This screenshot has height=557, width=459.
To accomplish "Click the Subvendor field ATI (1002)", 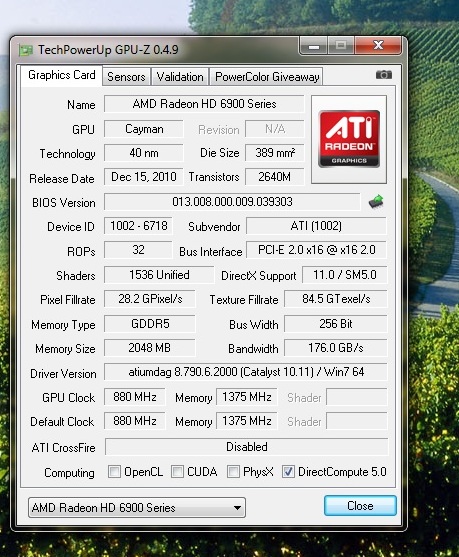I will (316, 226).
